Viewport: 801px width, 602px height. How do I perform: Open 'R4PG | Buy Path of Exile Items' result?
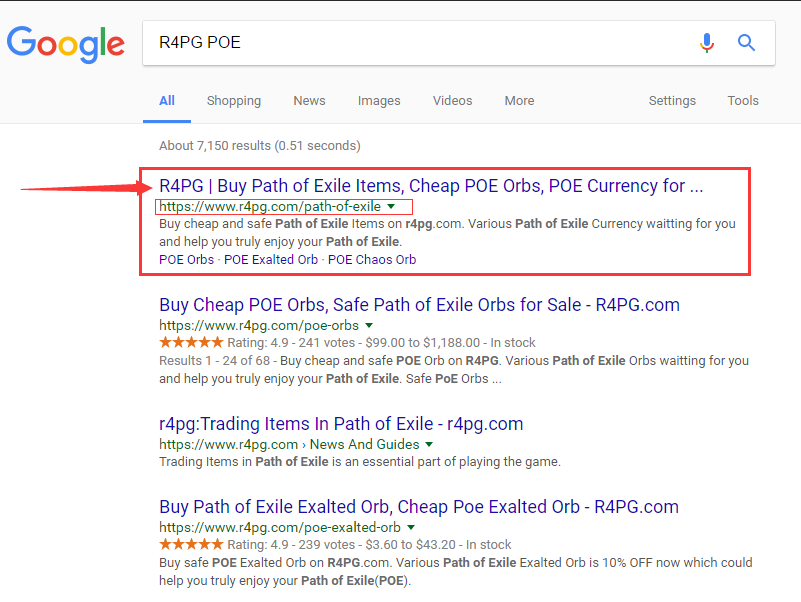point(431,186)
